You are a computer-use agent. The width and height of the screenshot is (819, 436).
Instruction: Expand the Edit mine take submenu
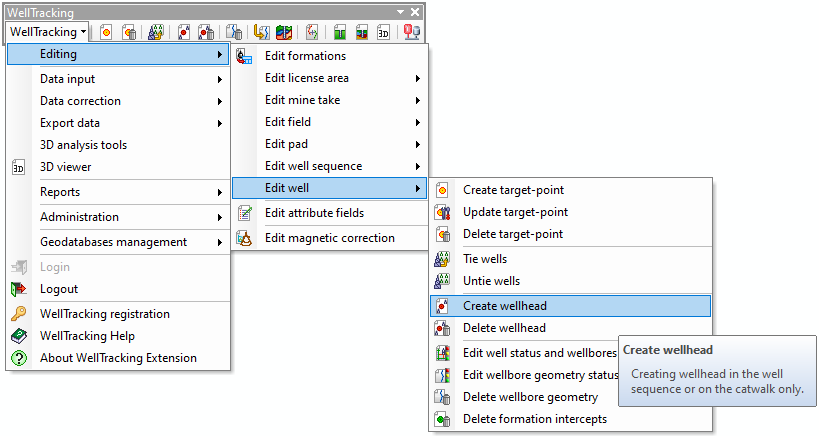330,100
